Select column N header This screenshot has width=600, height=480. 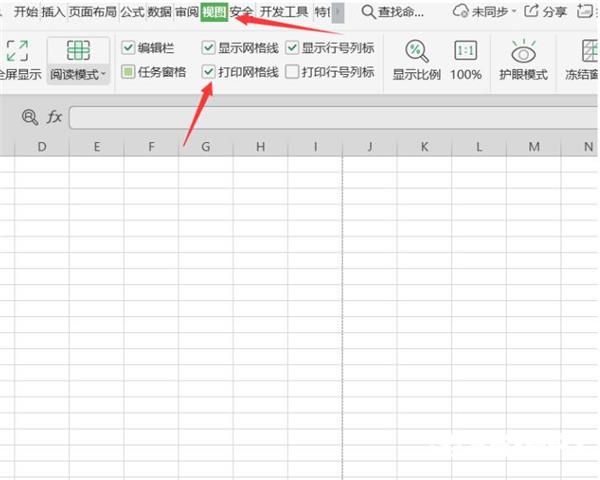(x=580, y=147)
